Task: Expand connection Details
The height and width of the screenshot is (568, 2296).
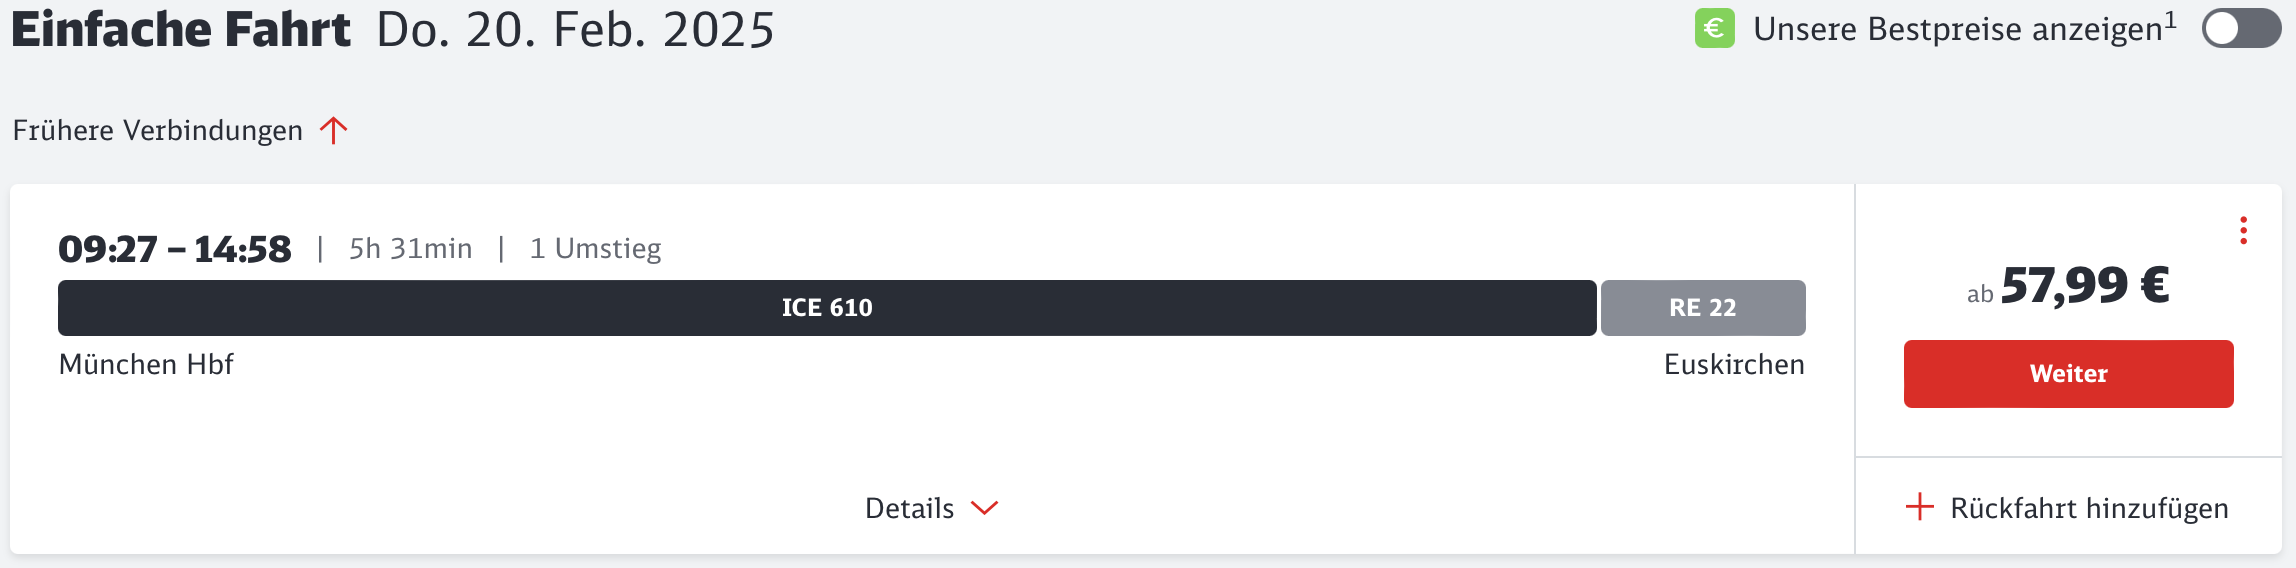Action: click(x=931, y=508)
